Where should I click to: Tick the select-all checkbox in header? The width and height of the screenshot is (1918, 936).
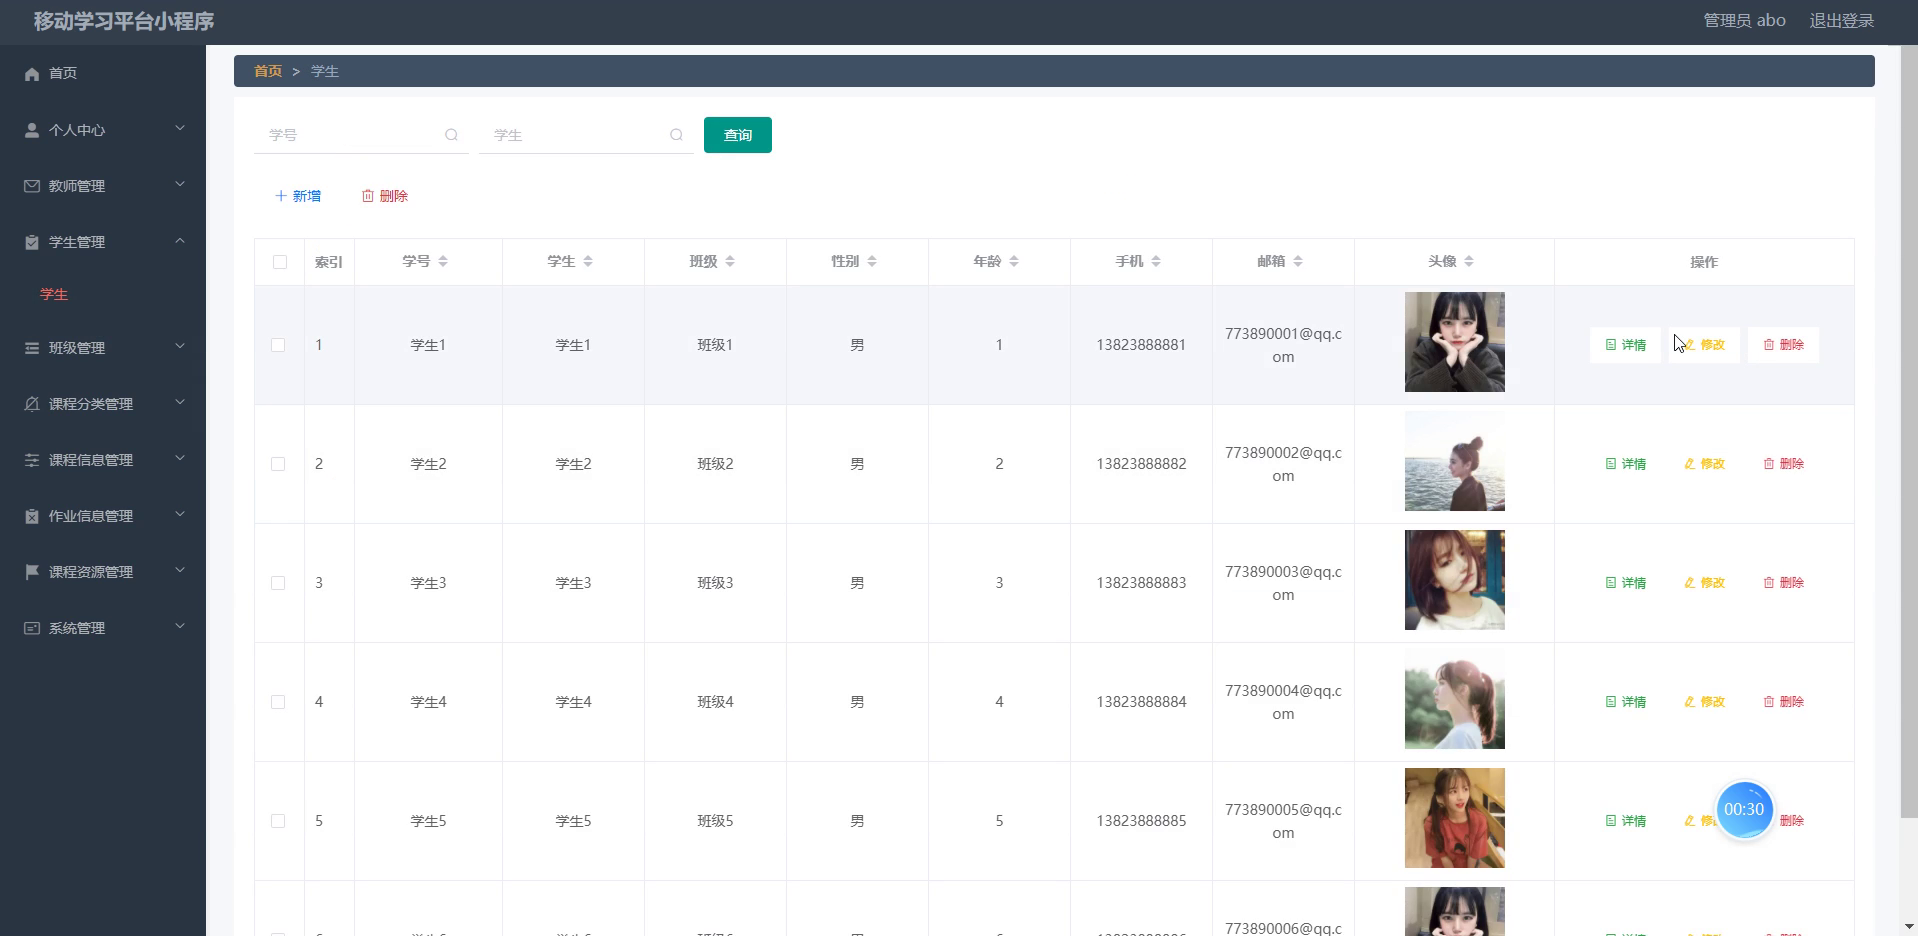pyautogui.click(x=280, y=262)
